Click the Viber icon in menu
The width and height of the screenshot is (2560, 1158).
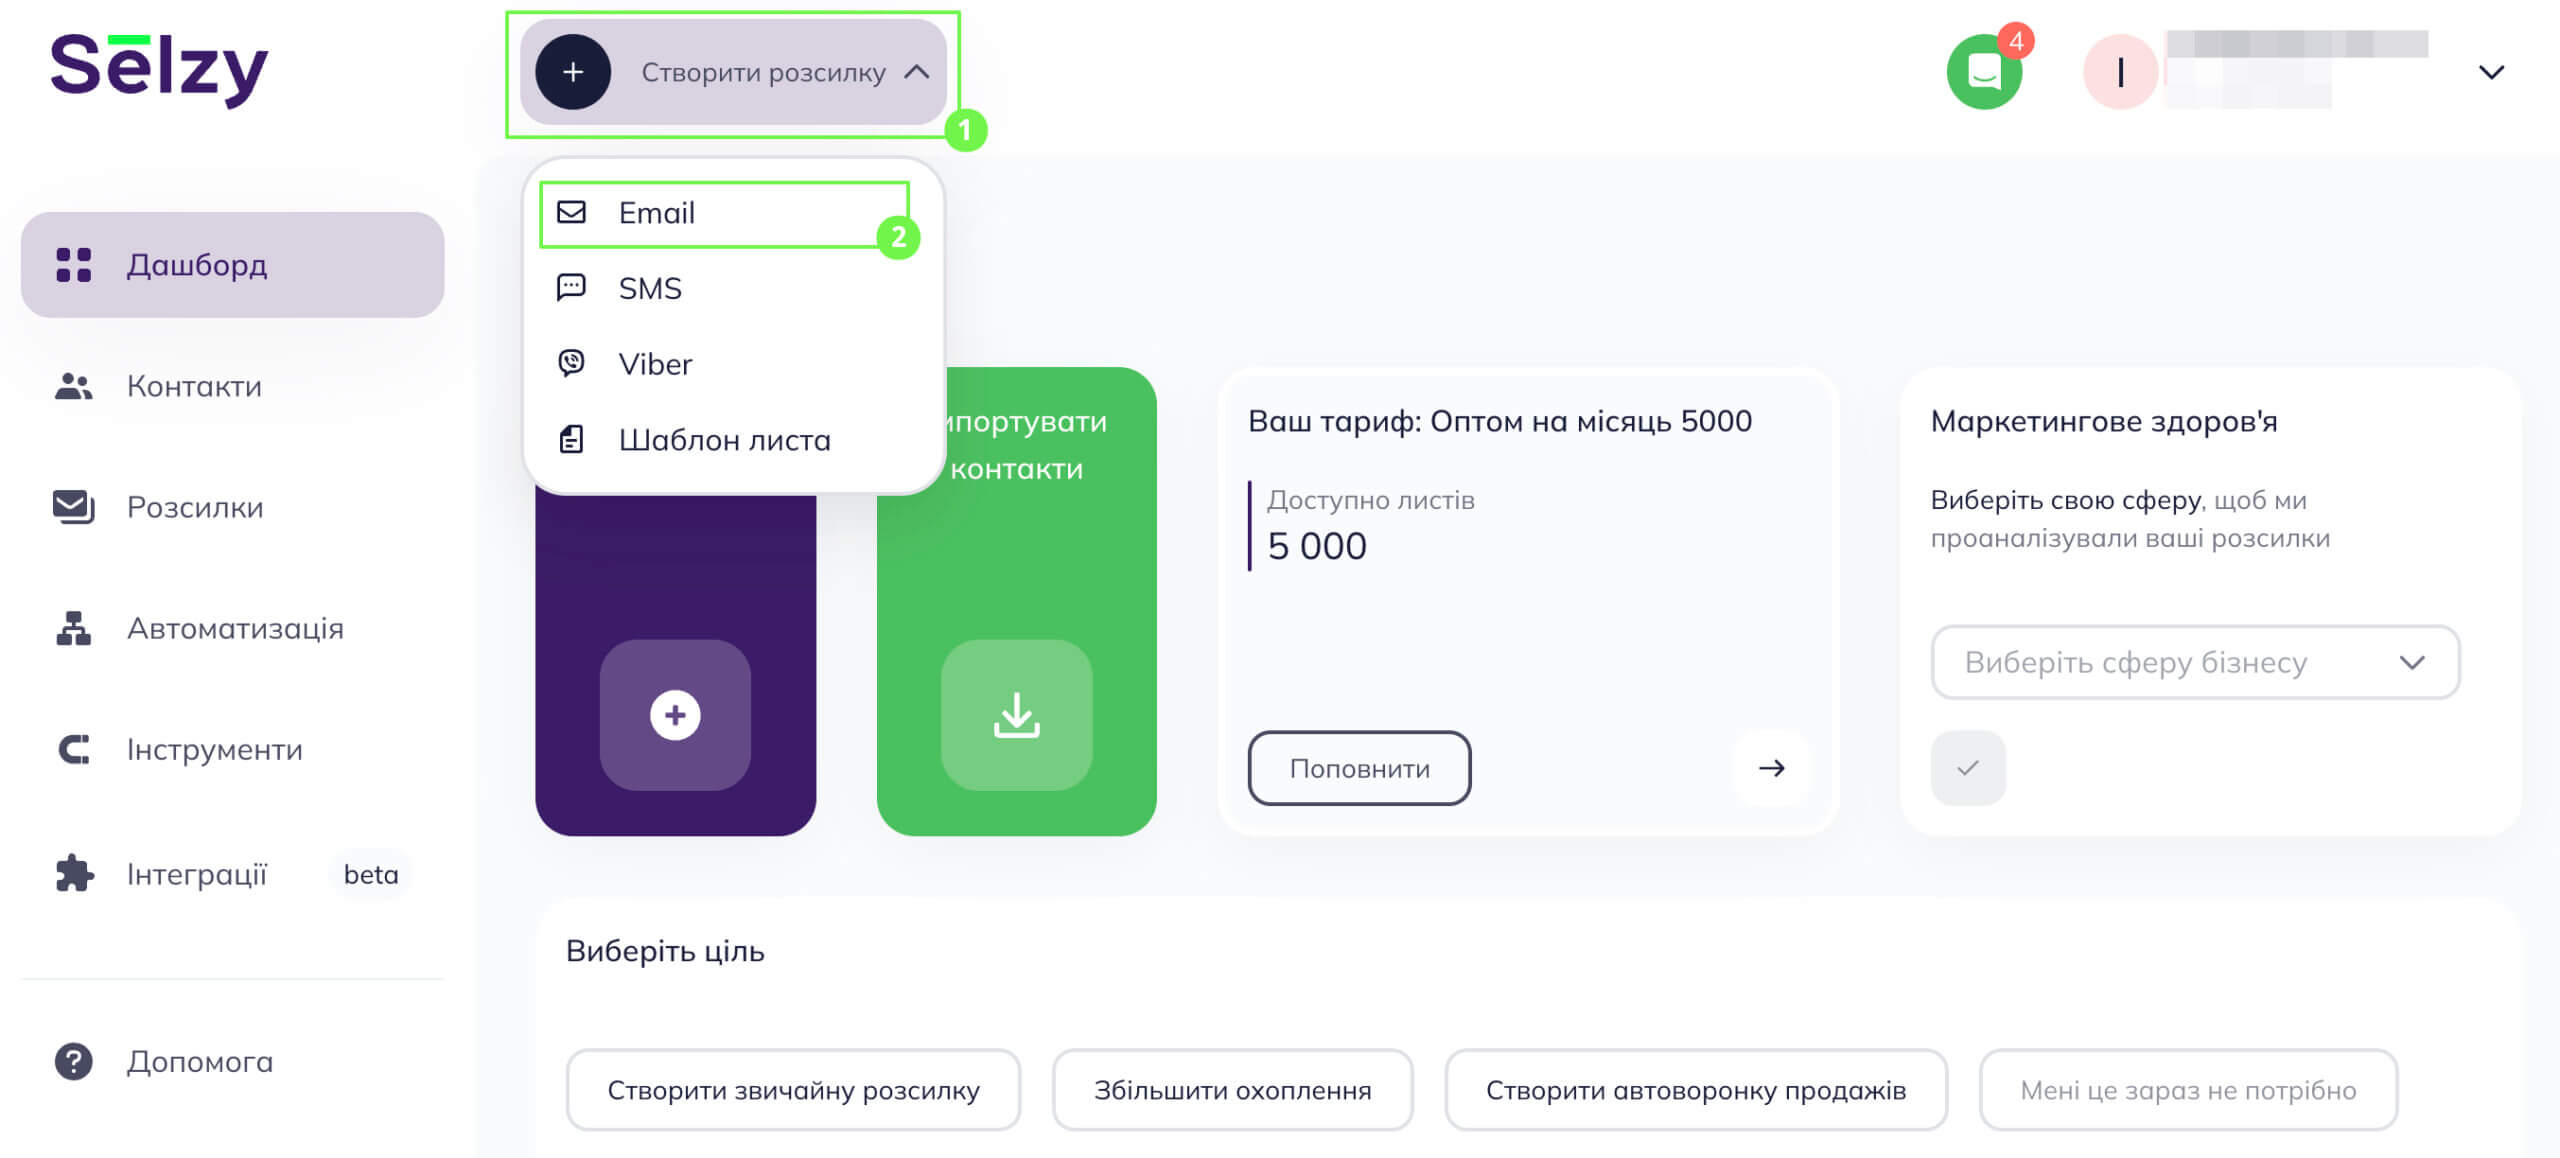[571, 363]
